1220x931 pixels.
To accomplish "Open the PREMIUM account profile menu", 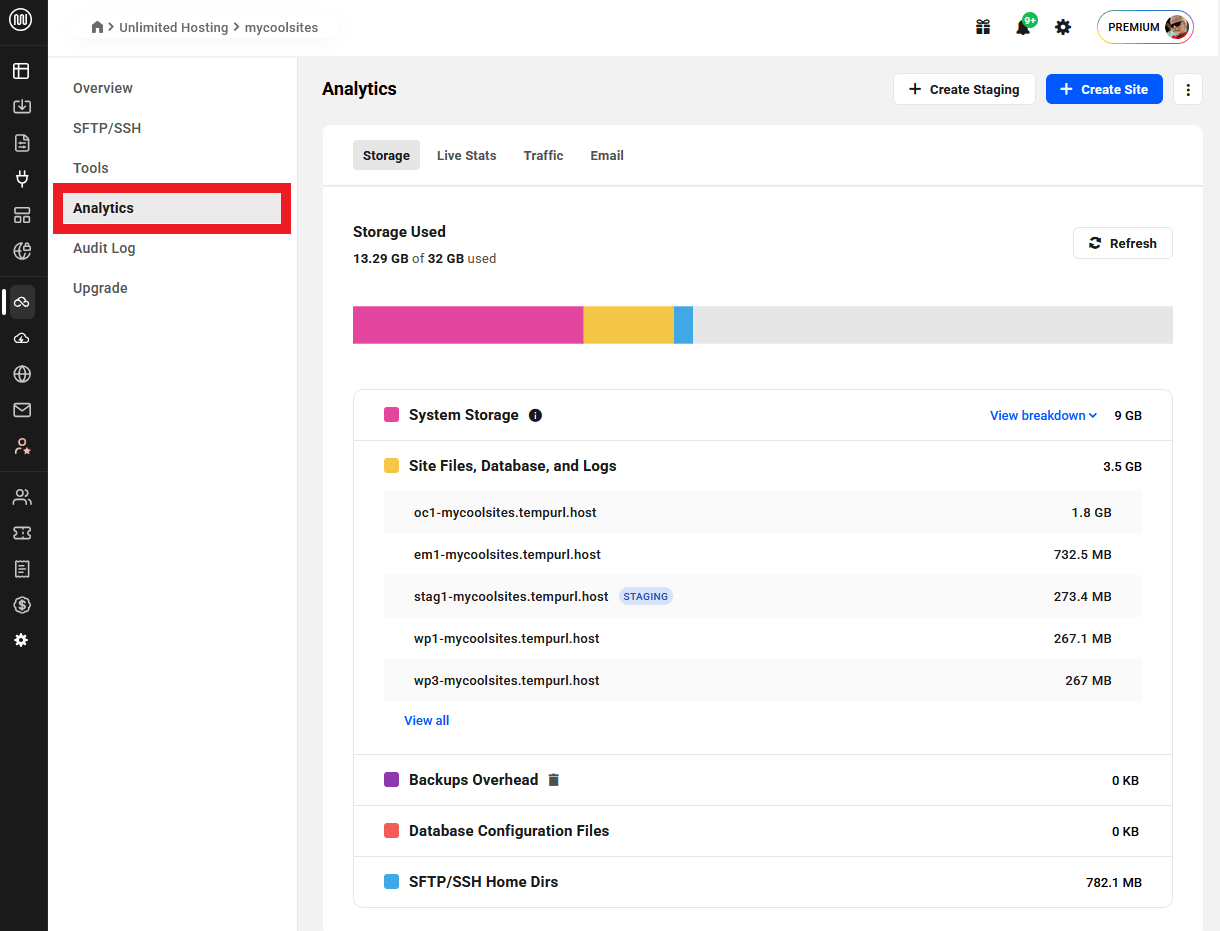I will coord(1146,27).
